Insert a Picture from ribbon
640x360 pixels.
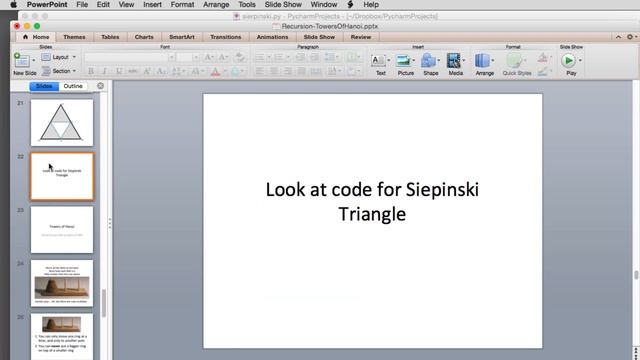(x=403, y=60)
